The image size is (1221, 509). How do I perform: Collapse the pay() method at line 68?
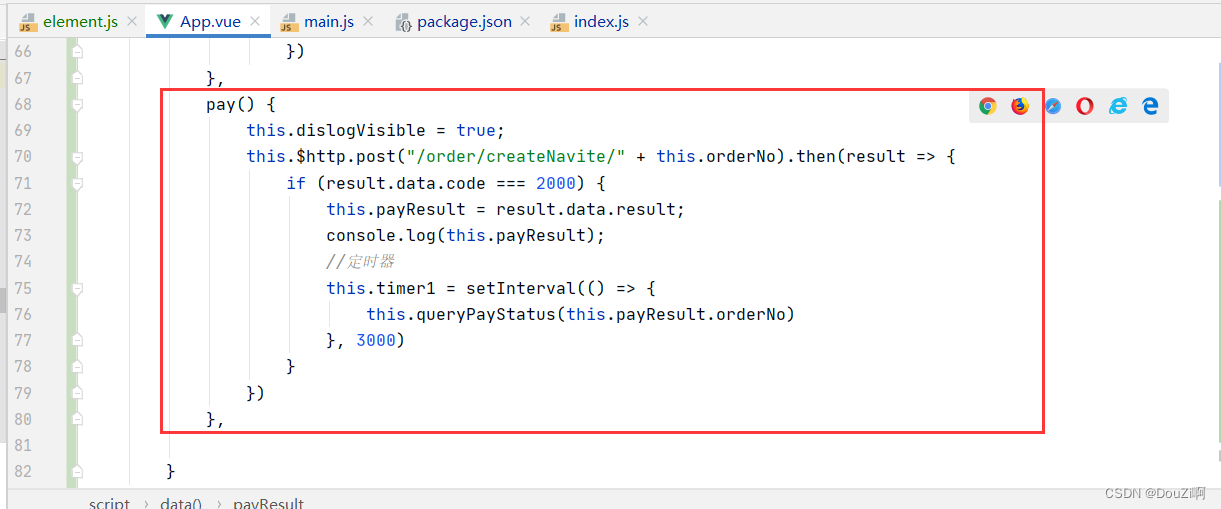click(77, 104)
